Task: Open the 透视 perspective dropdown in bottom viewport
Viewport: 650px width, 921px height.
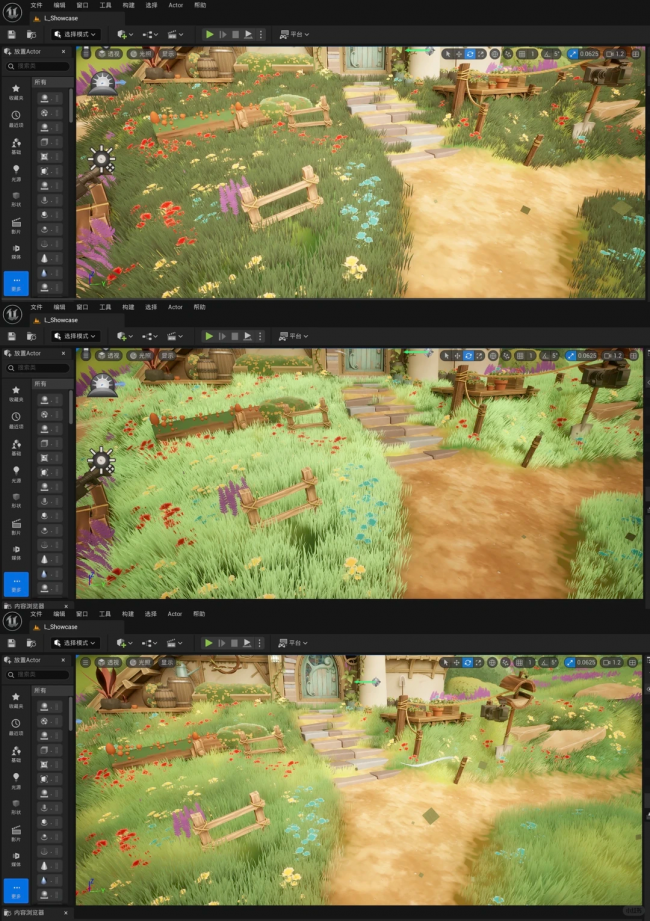Action: (110, 663)
